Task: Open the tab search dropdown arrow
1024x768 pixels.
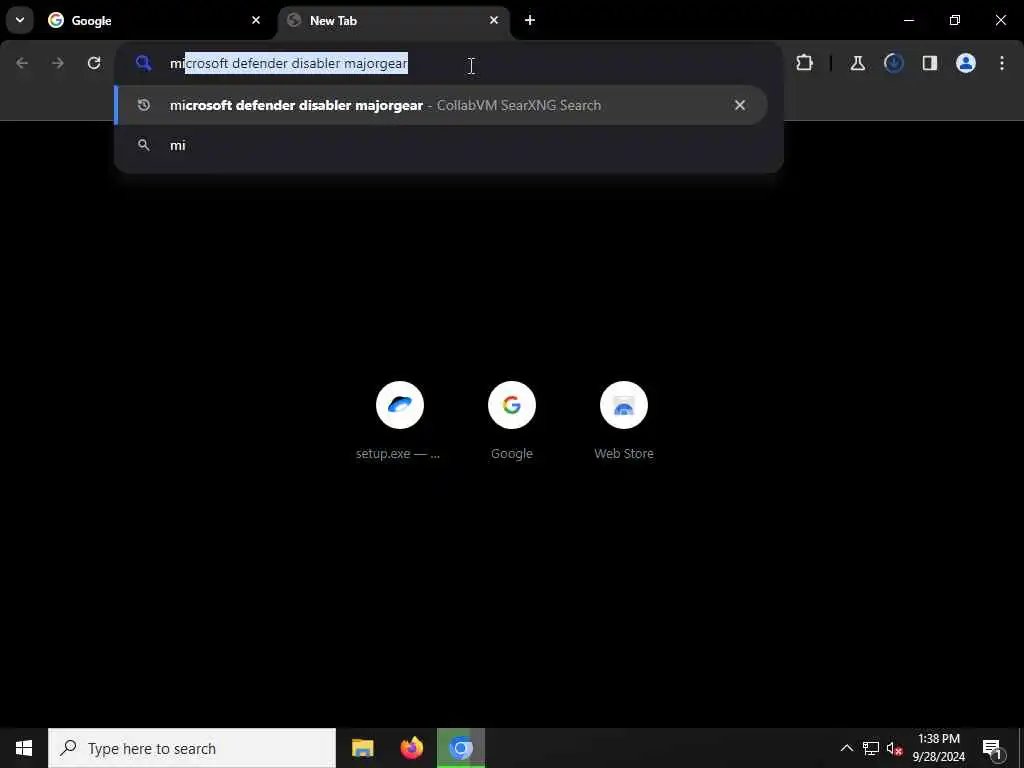Action: [20, 20]
